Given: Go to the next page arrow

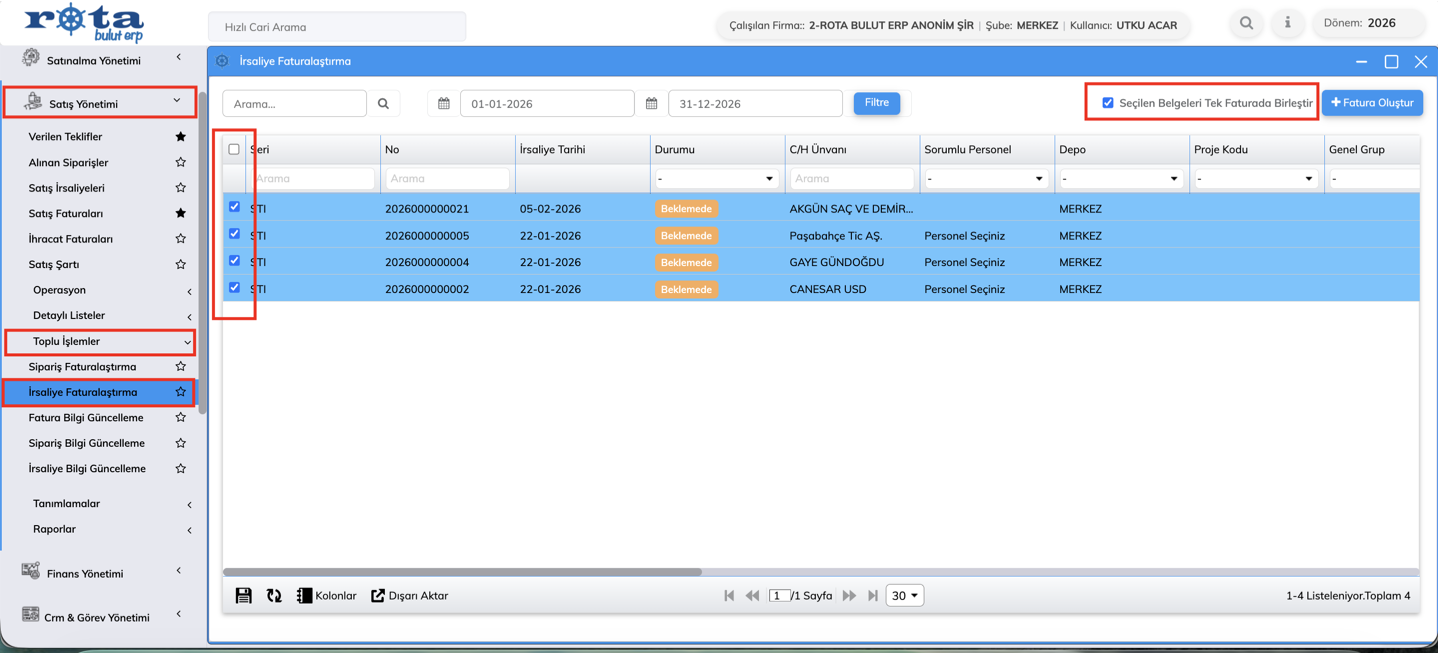Looking at the screenshot, I should click(849, 596).
